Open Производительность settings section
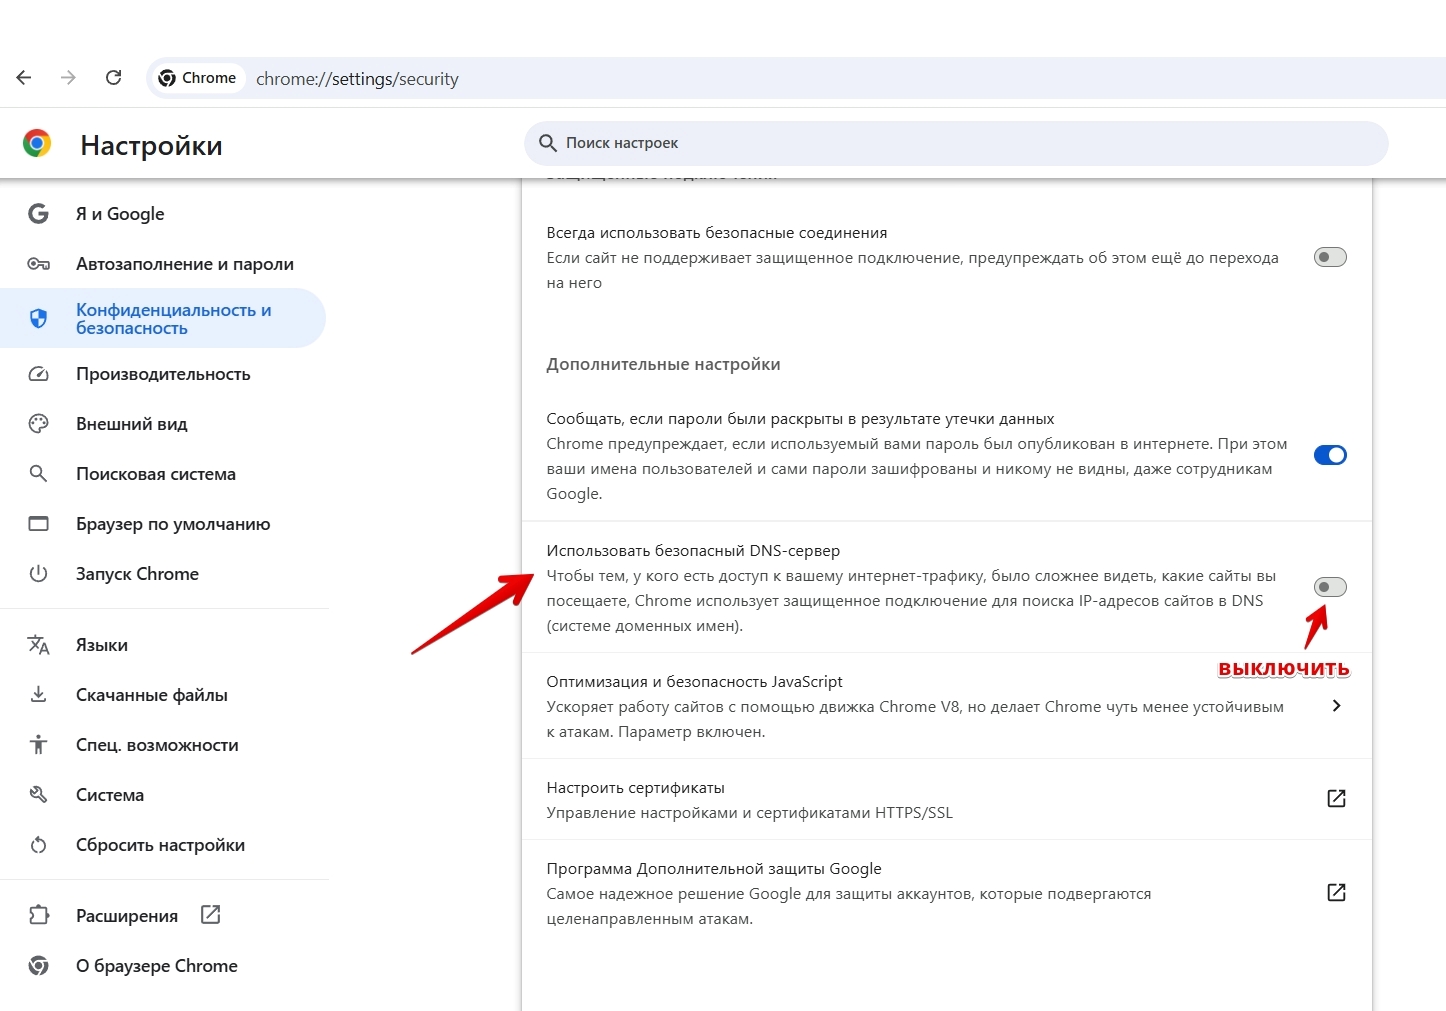Screen dimensions: 1446x1011 [x=163, y=374]
